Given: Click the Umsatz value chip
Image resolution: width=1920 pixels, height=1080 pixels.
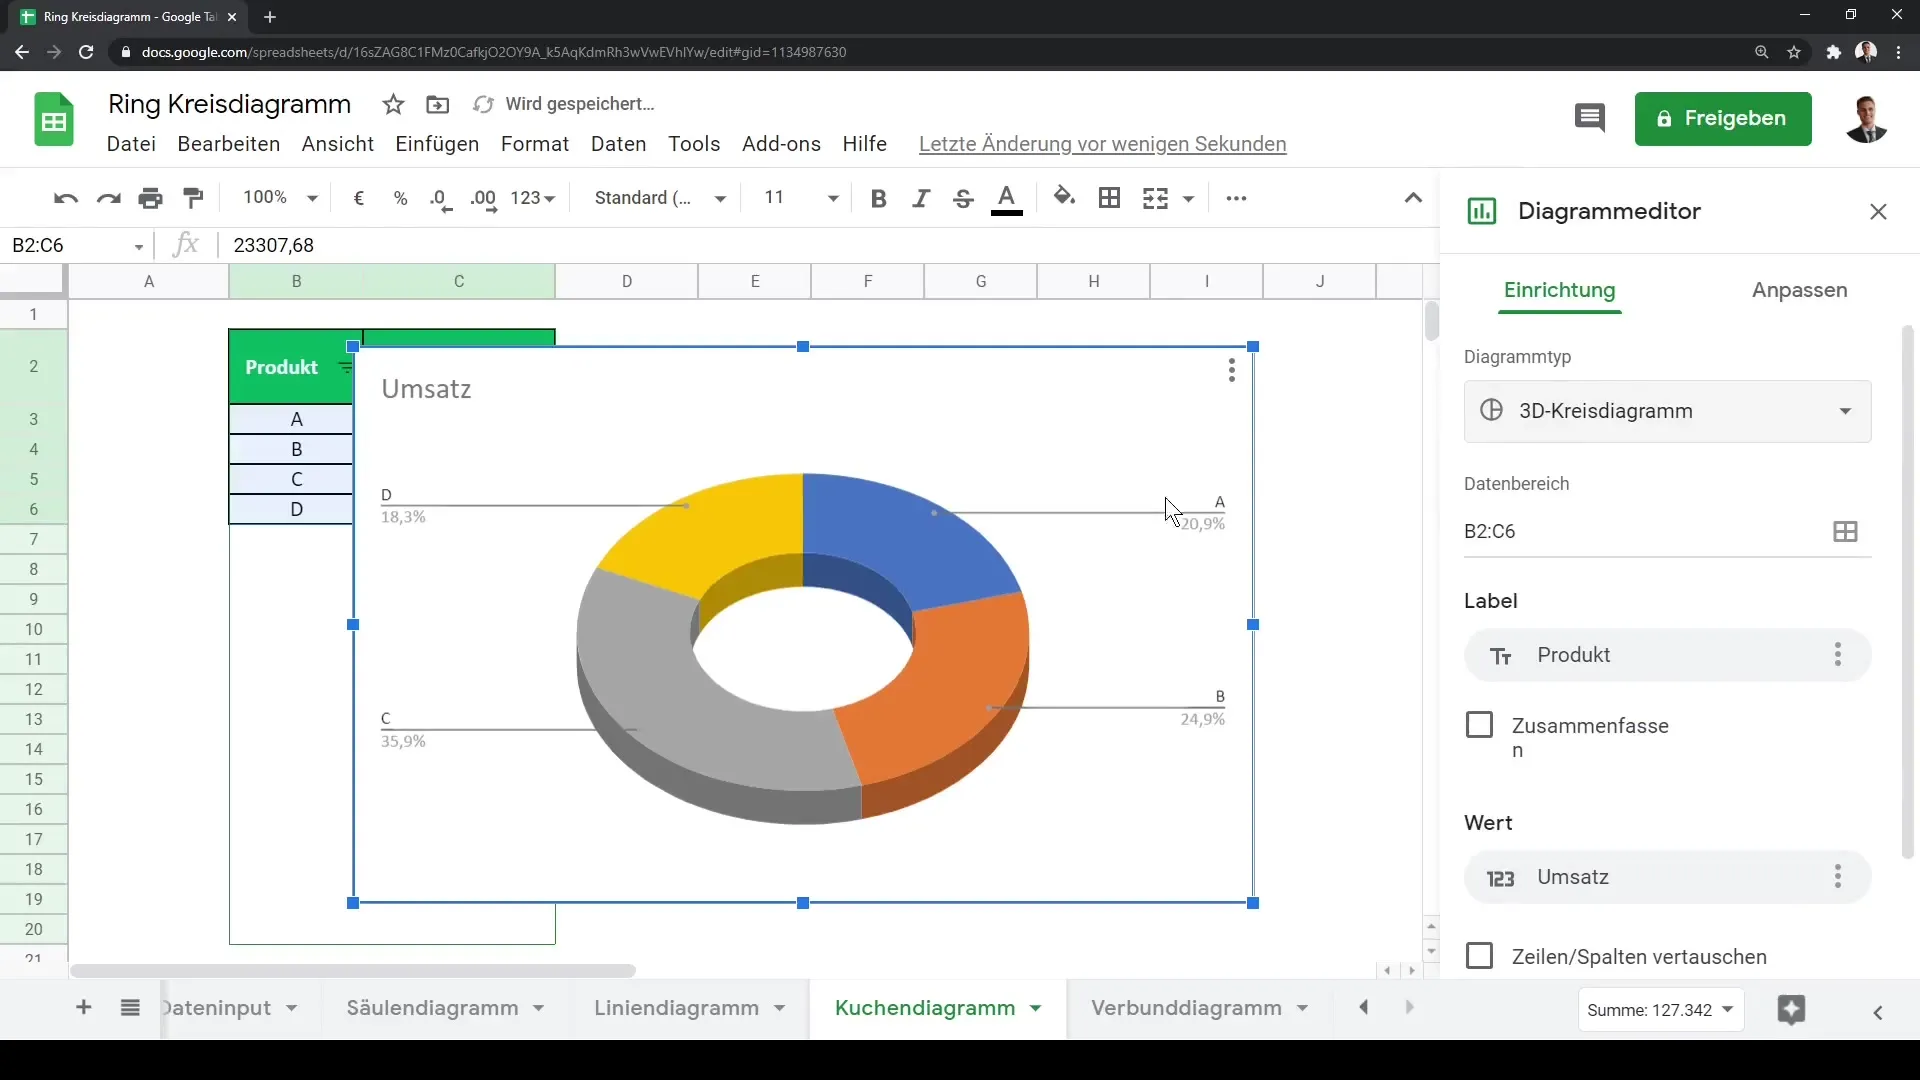Looking at the screenshot, I should click(x=1667, y=877).
